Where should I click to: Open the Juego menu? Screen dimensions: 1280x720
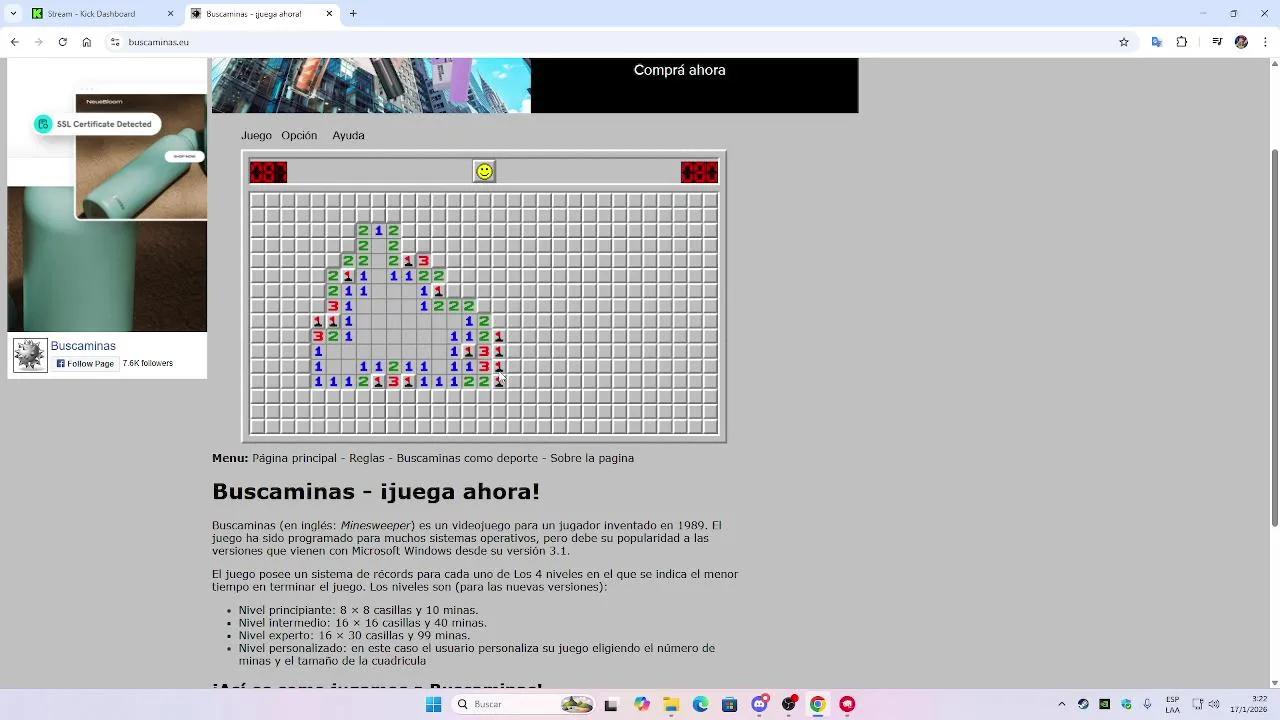tap(256, 135)
